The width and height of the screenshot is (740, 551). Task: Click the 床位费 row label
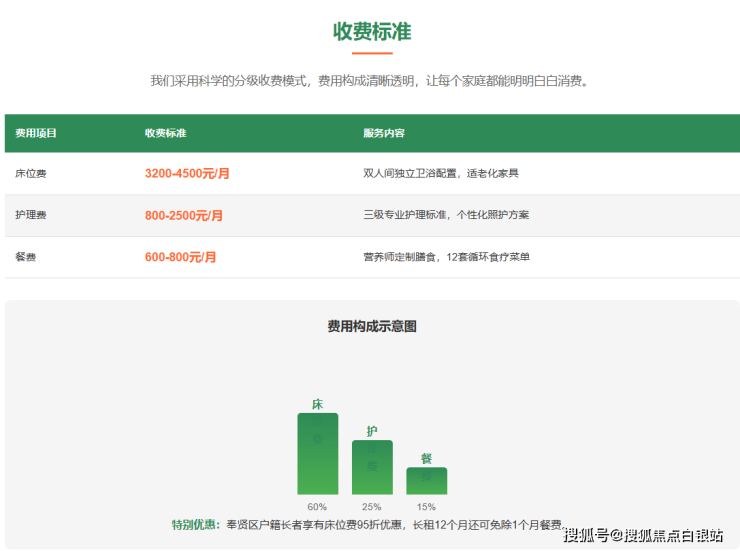point(30,174)
